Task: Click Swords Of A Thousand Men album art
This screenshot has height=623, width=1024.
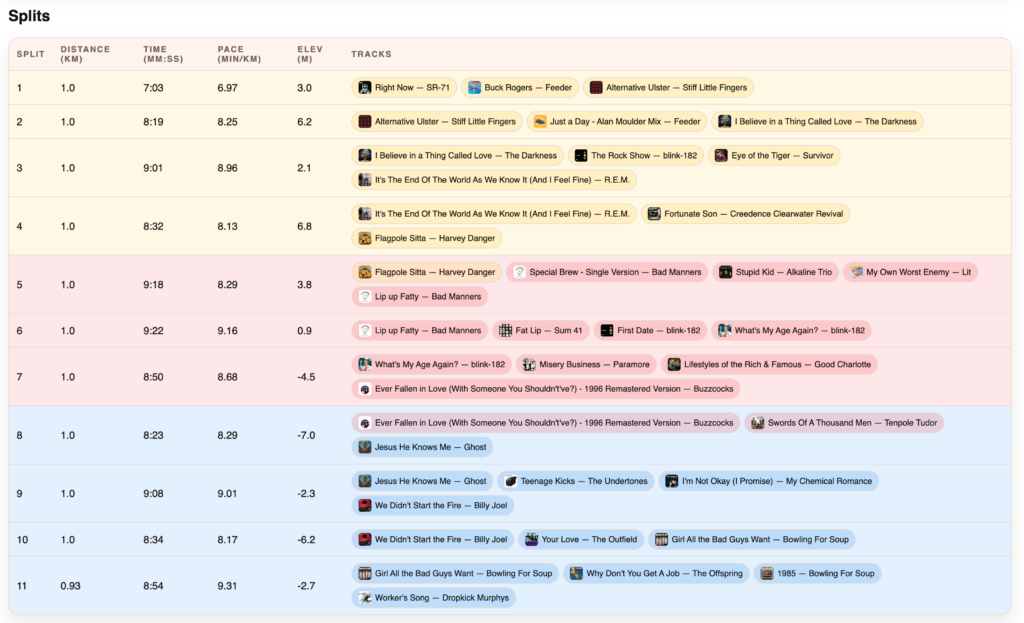Action: (758, 423)
